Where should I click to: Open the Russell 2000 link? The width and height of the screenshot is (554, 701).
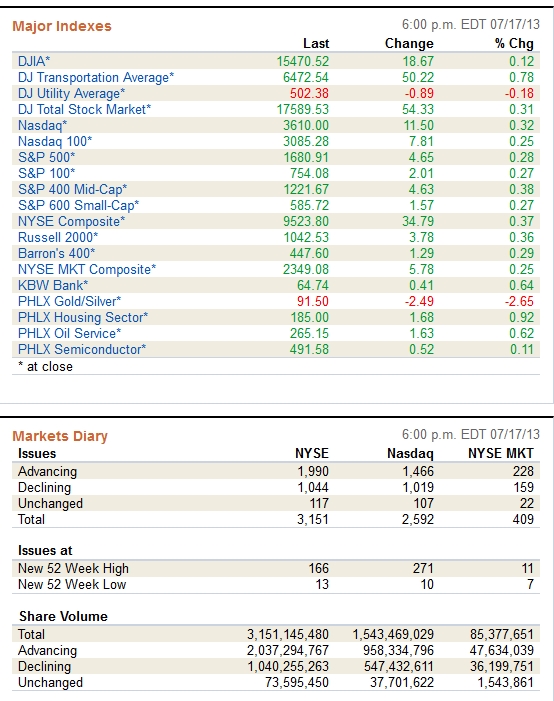(x=58, y=237)
